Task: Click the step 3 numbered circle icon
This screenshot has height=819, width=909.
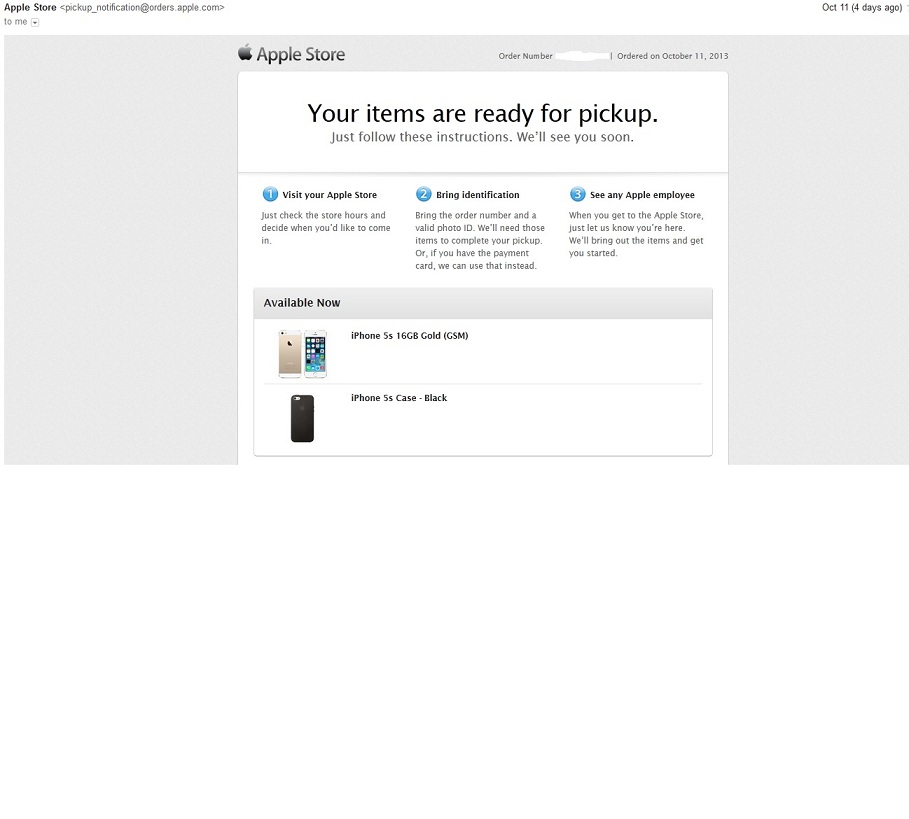Action: (x=577, y=194)
